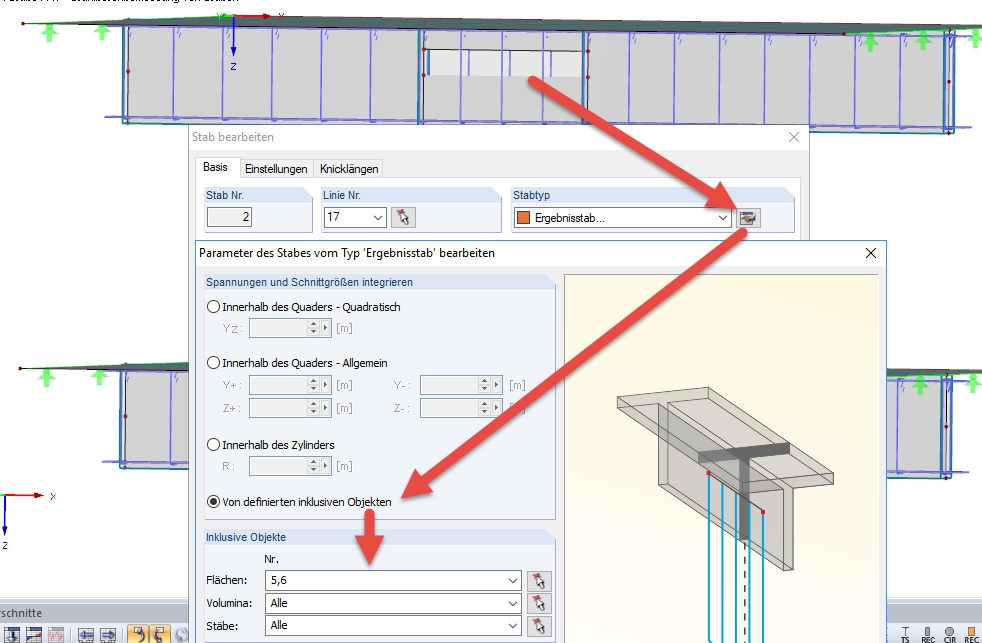Screen dimensions: 982x643
Task: Switch to the Basis tab
Action: click(x=215, y=167)
